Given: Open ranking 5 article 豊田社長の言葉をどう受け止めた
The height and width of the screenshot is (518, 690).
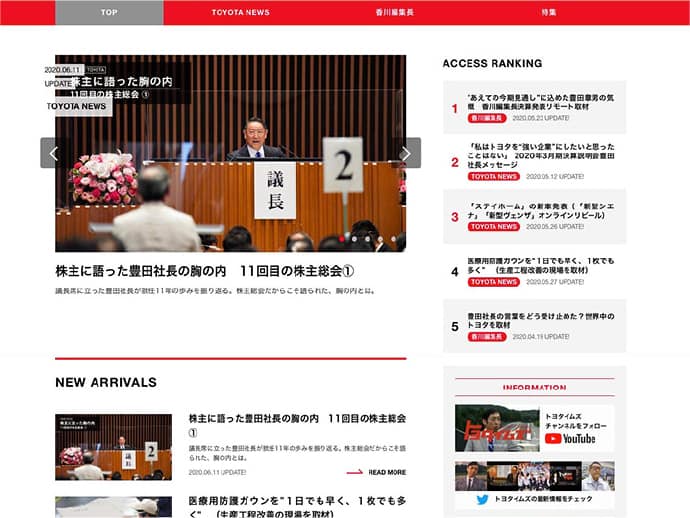Looking at the screenshot, I should coord(541,320).
